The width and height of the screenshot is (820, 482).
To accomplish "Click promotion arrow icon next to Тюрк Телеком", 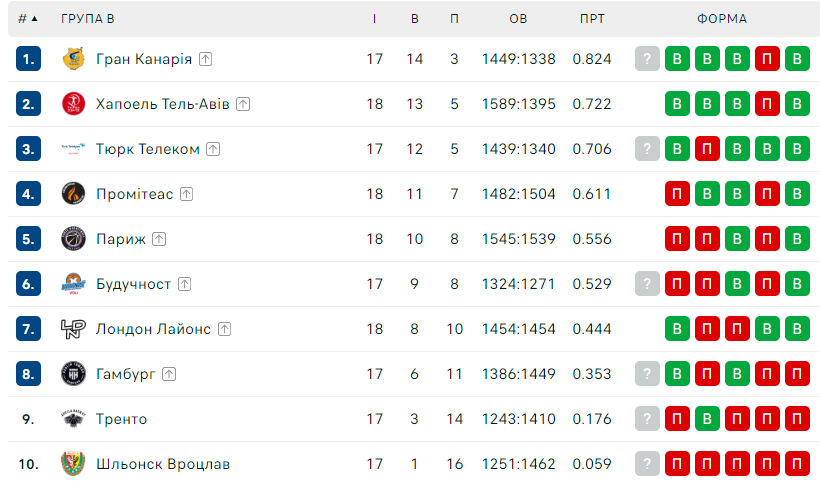I will point(213,149).
